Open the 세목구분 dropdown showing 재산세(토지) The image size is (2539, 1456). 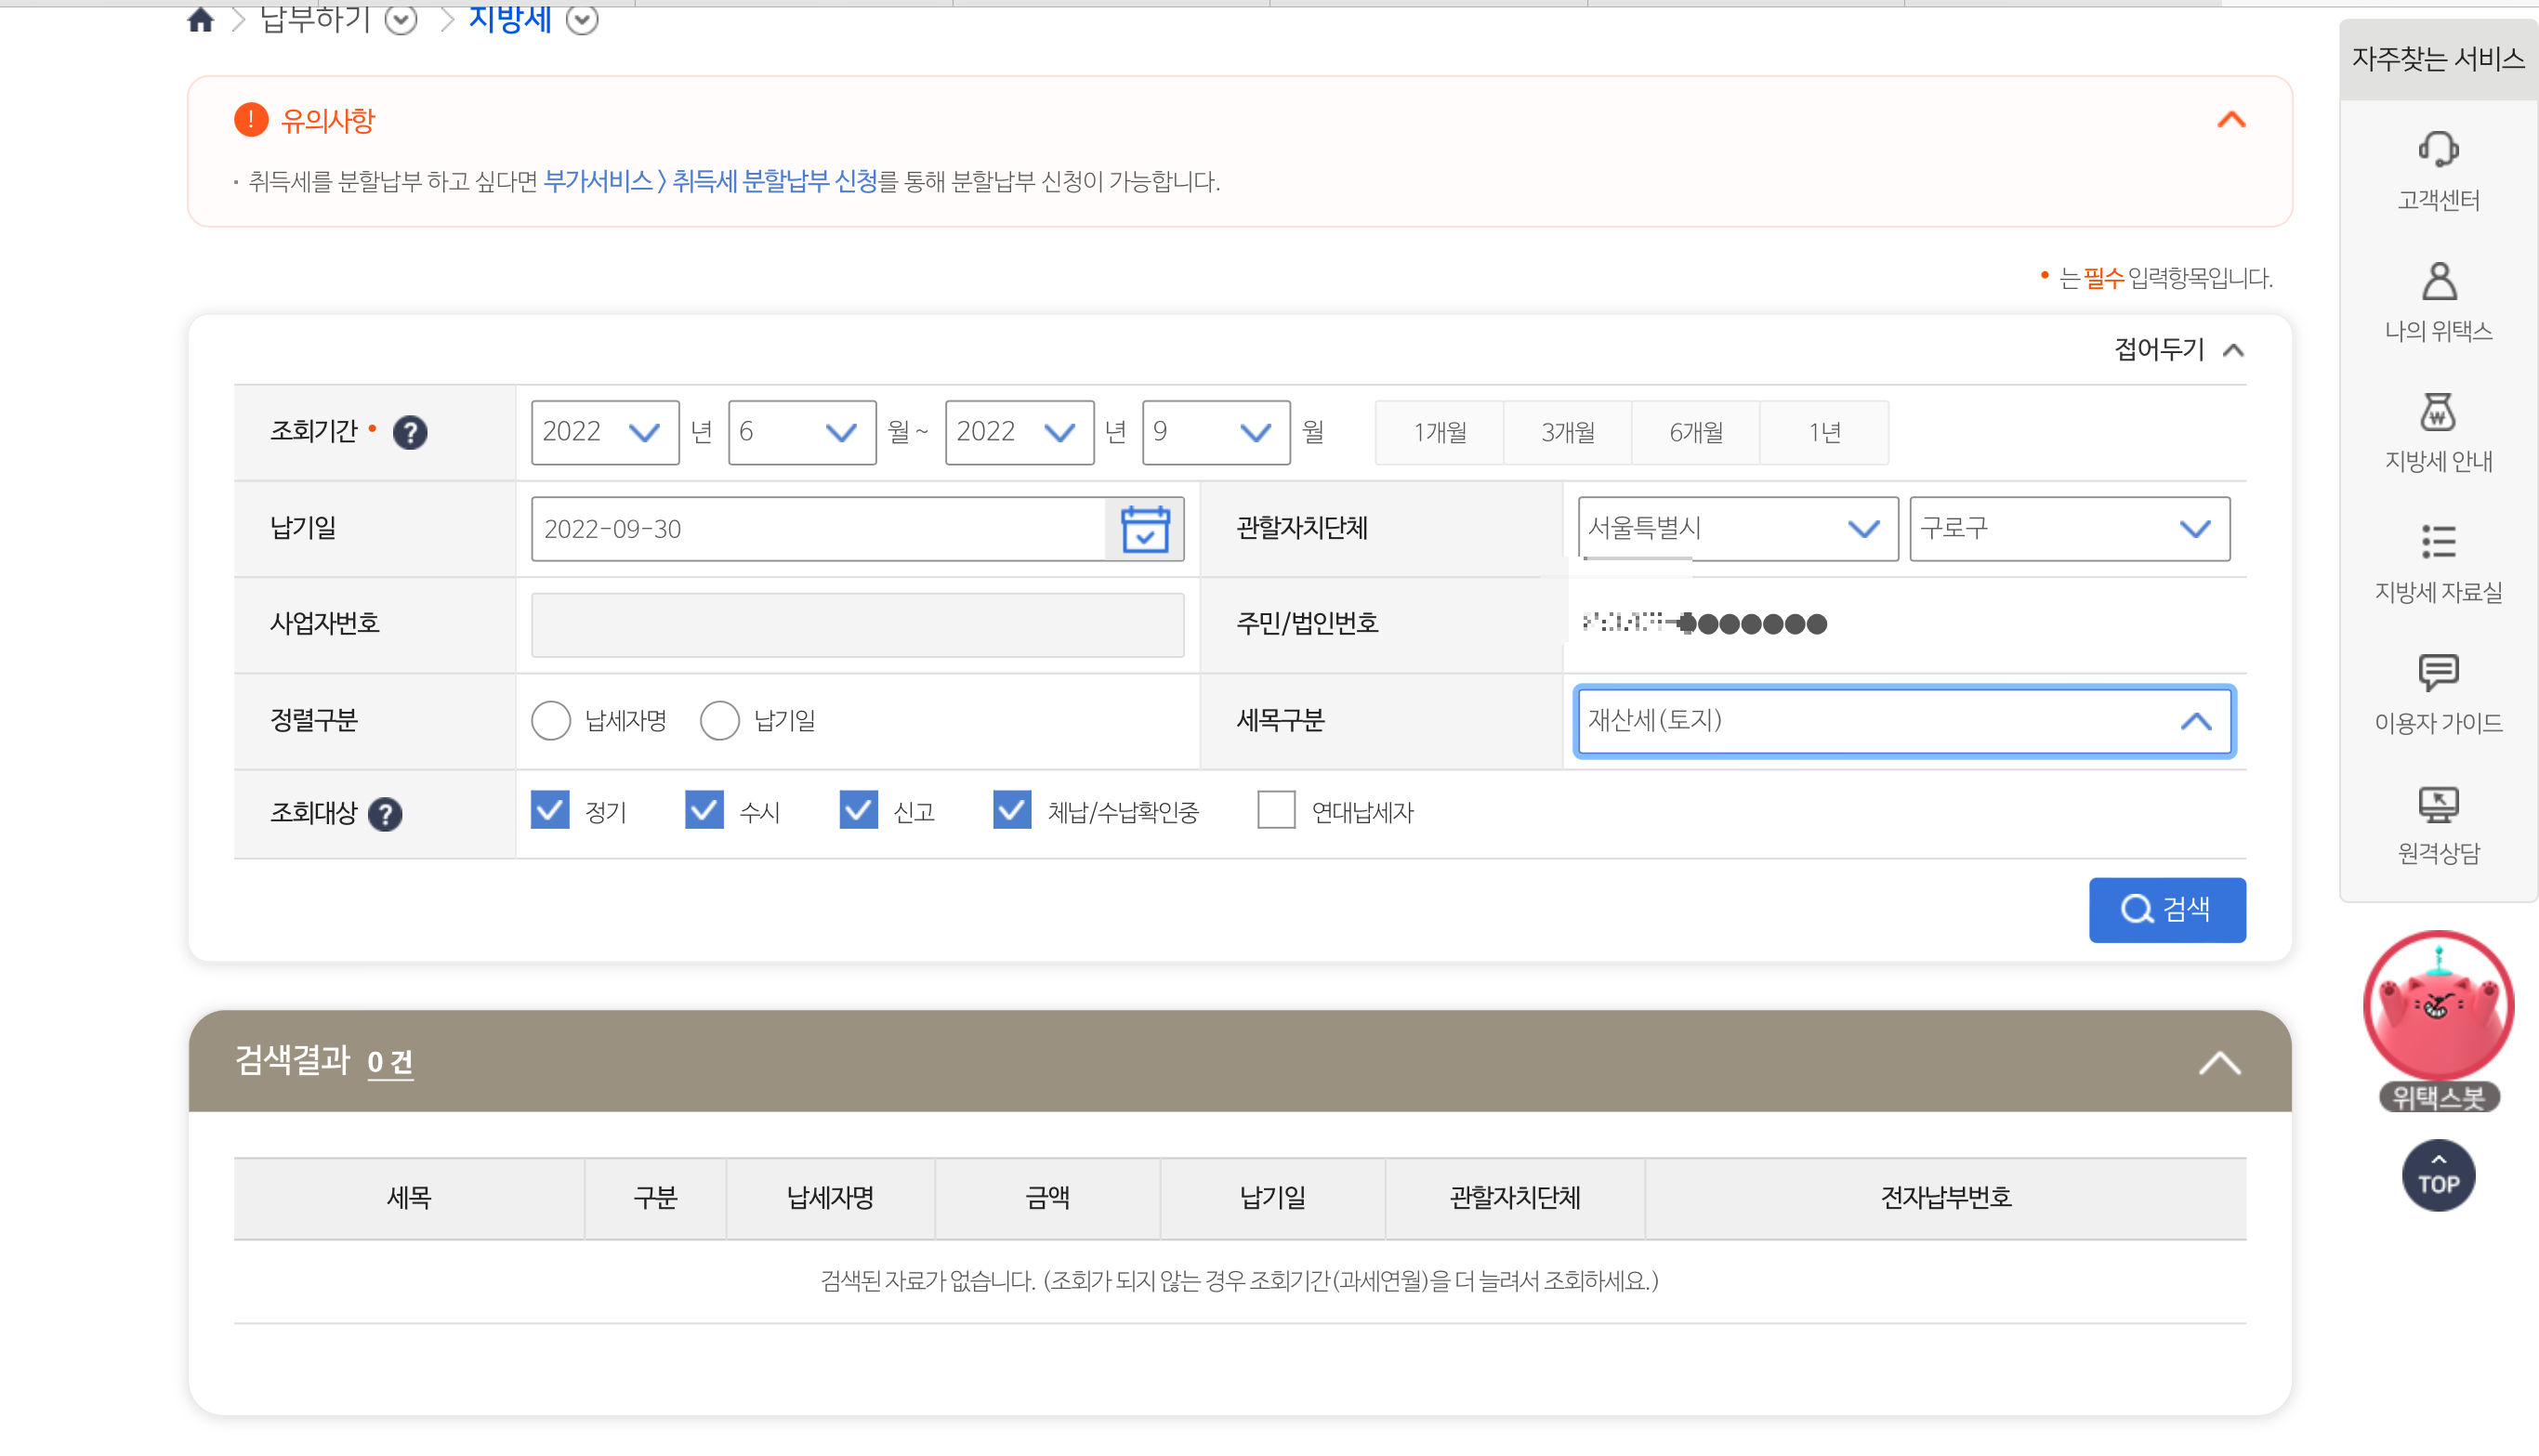pos(1903,721)
